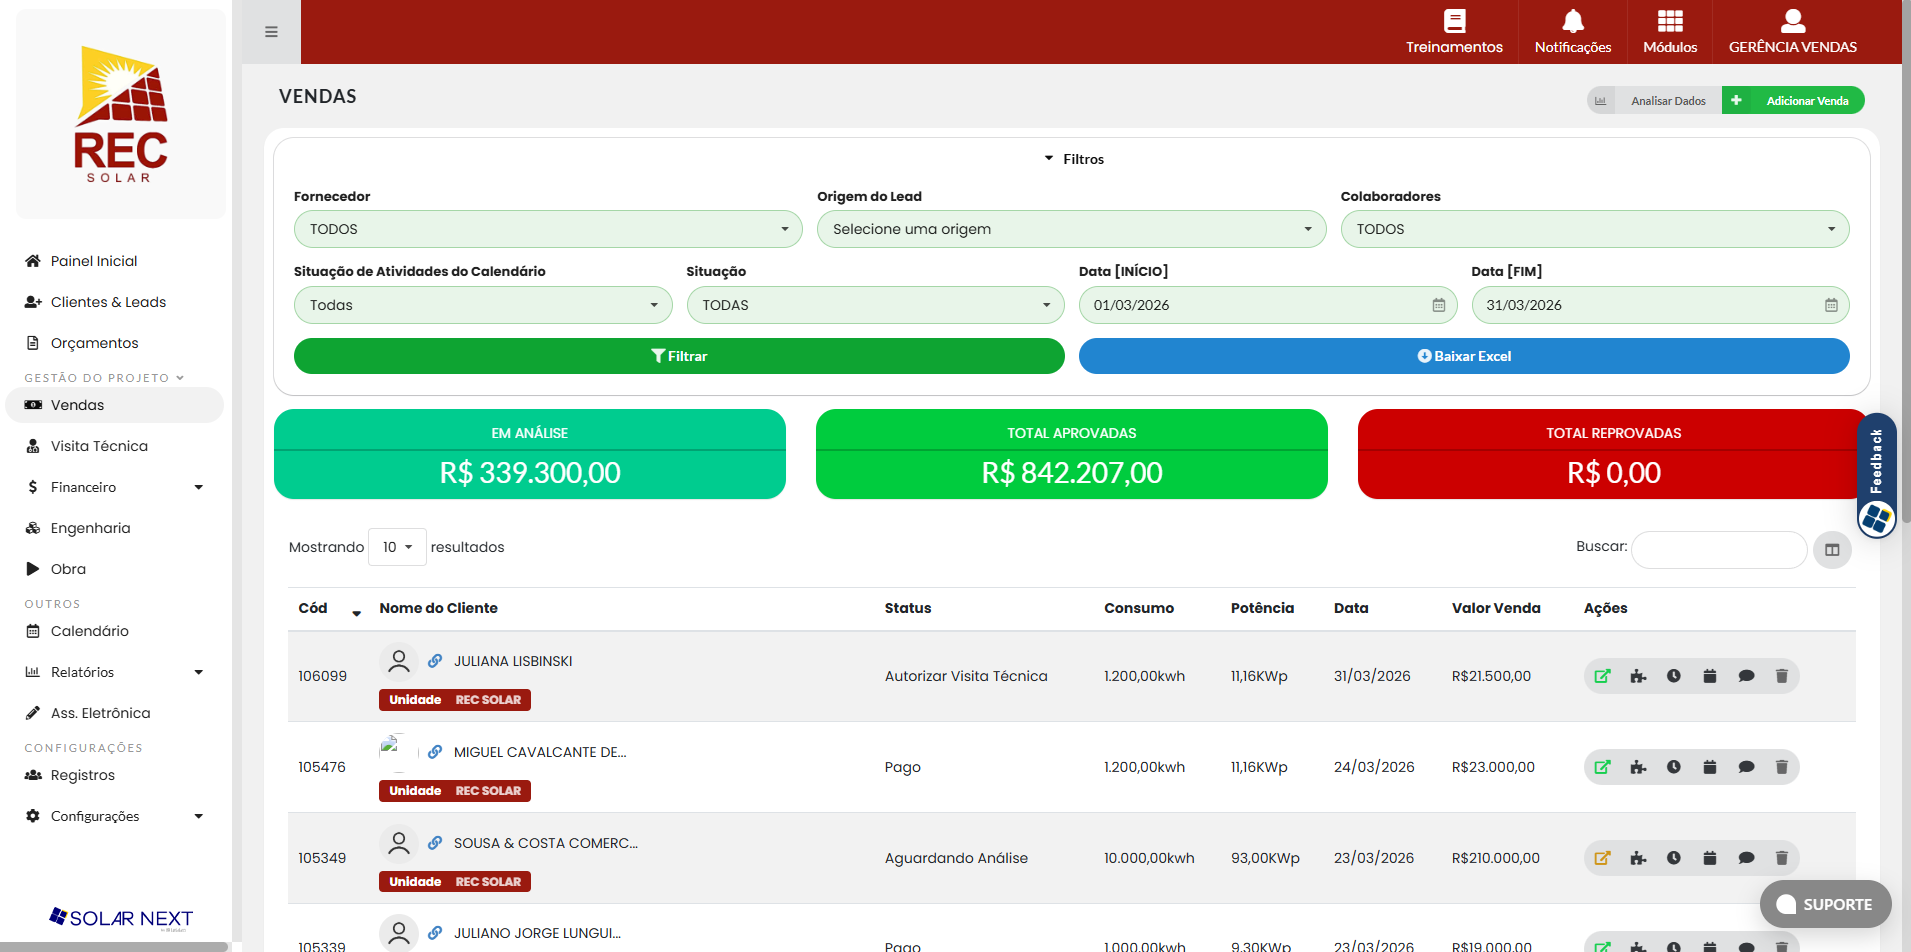
Task: Open the clock icon for sale 105476
Action: tap(1674, 767)
